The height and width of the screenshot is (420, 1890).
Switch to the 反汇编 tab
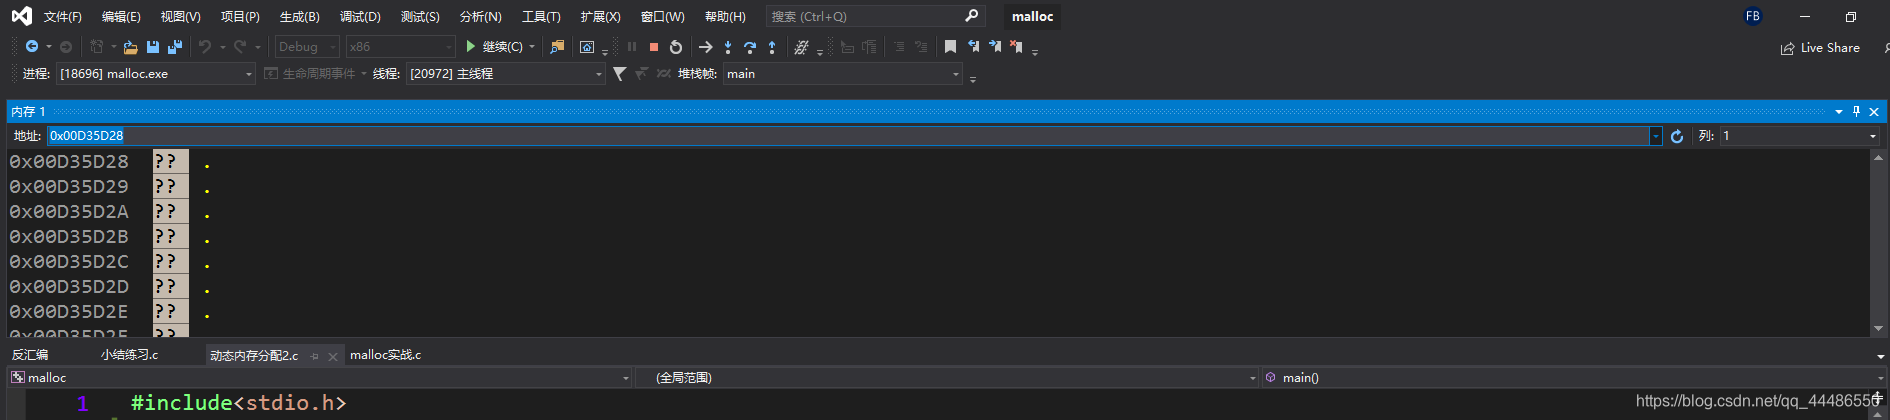coord(30,355)
